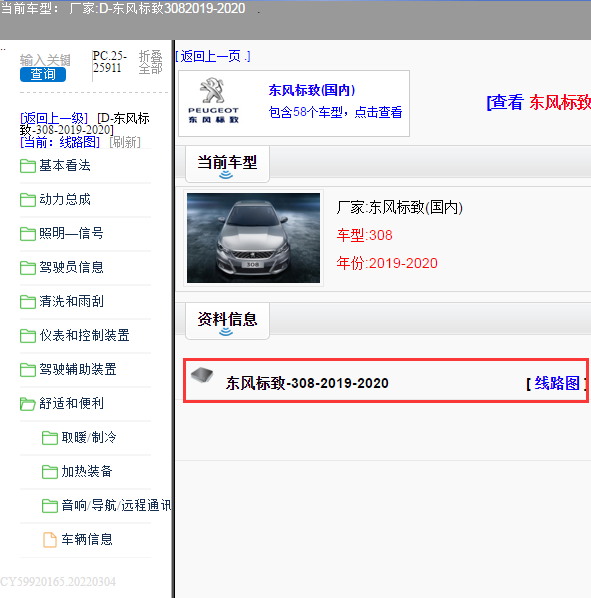
Task: Open the 驾驶员信息 category
Action: pos(71,267)
